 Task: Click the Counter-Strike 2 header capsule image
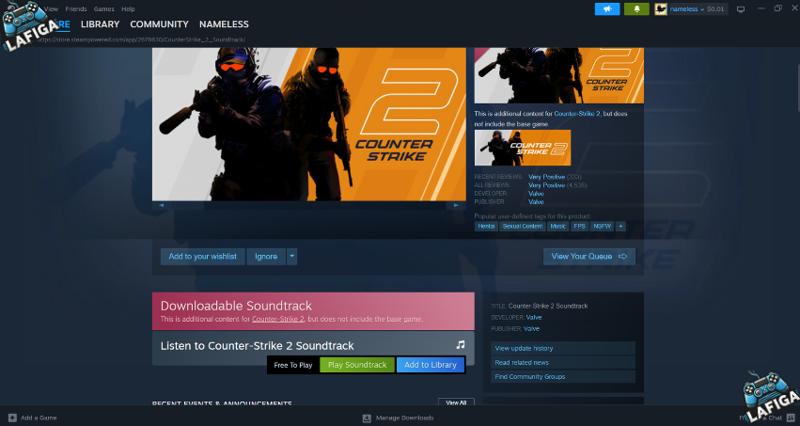click(559, 76)
